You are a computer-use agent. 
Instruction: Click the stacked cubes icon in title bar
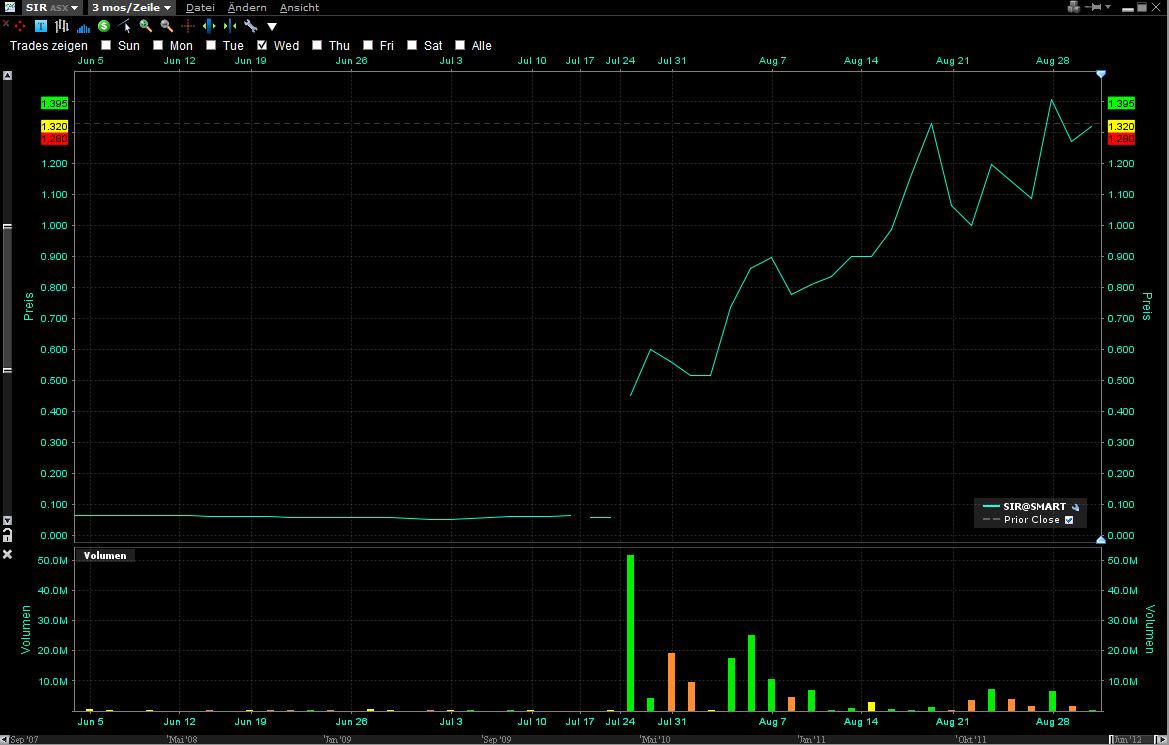(1074, 7)
